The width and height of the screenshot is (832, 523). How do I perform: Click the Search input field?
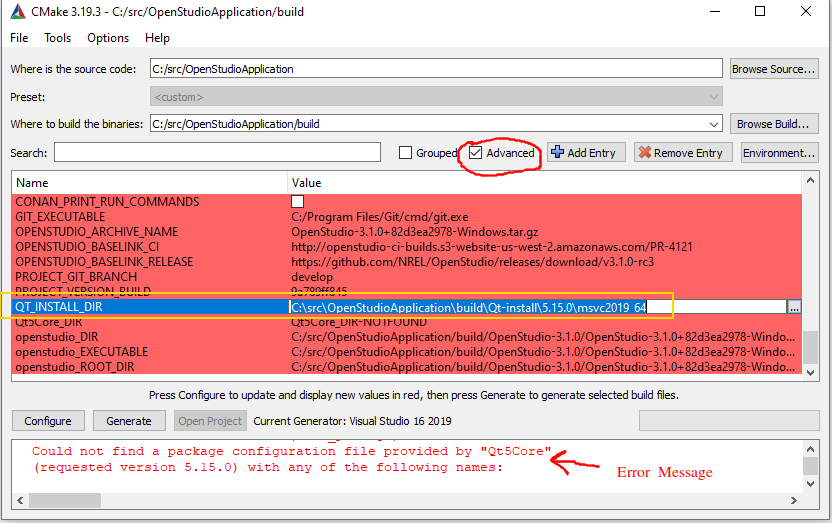(218, 153)
